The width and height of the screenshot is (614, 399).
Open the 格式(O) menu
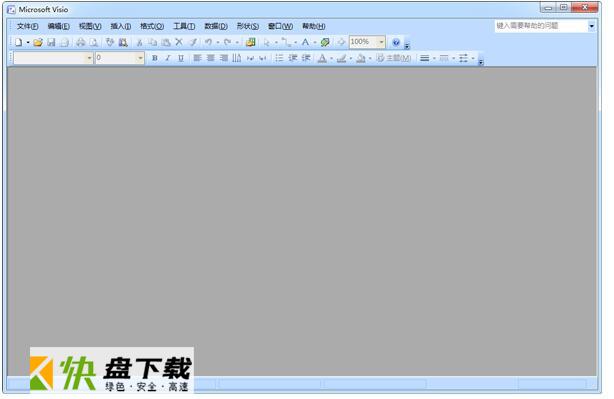click(152, 26)
